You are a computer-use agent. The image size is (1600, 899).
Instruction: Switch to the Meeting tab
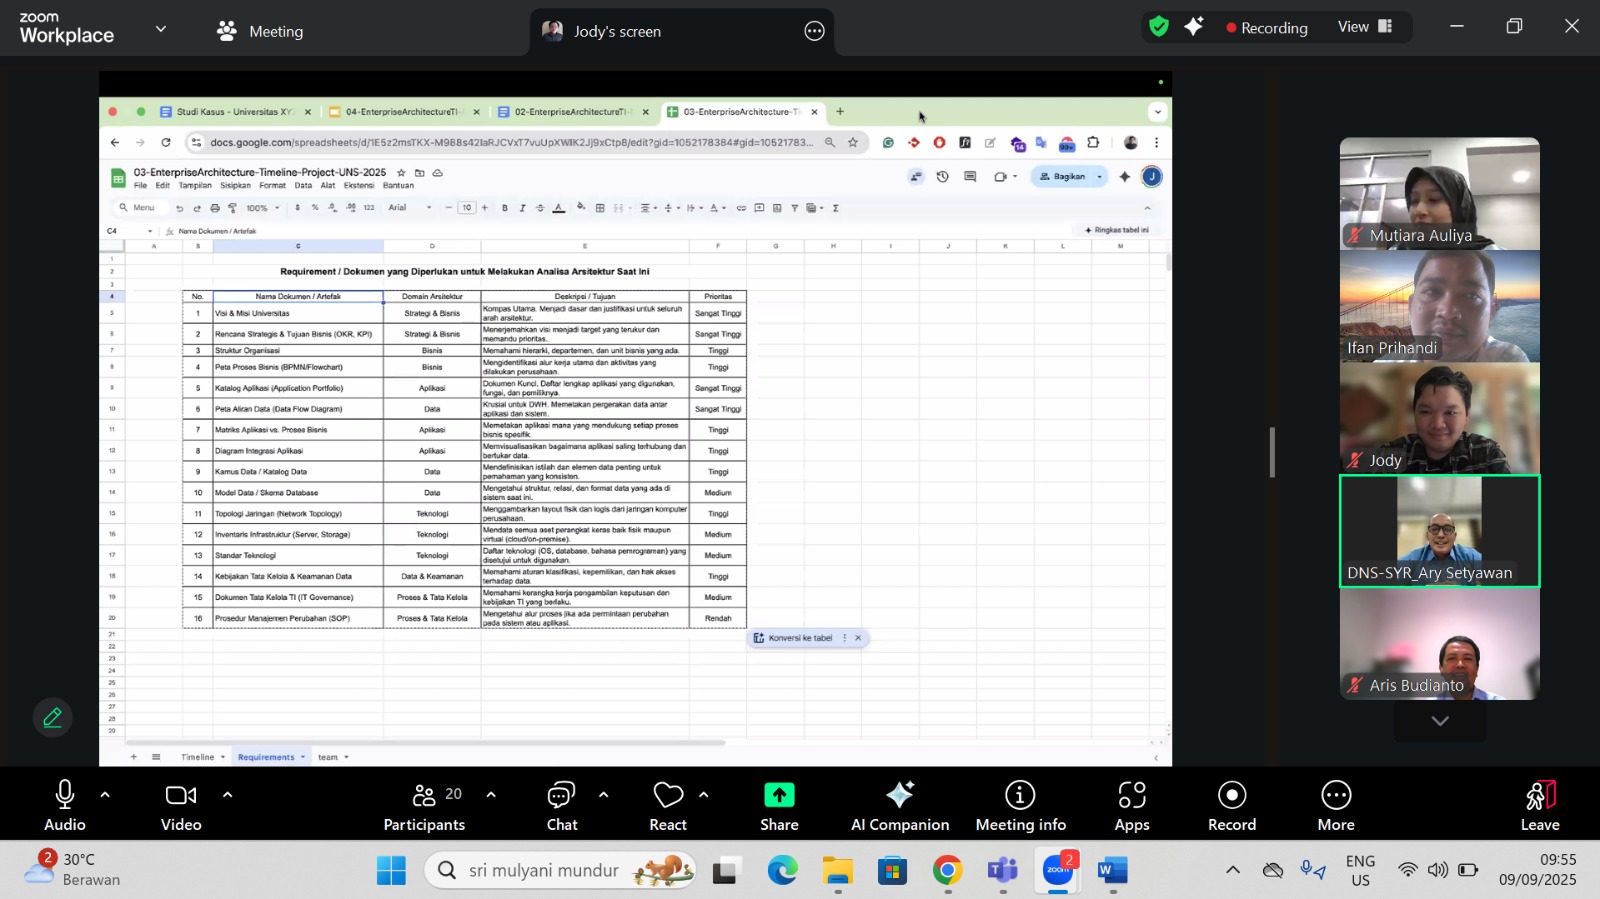260,31
